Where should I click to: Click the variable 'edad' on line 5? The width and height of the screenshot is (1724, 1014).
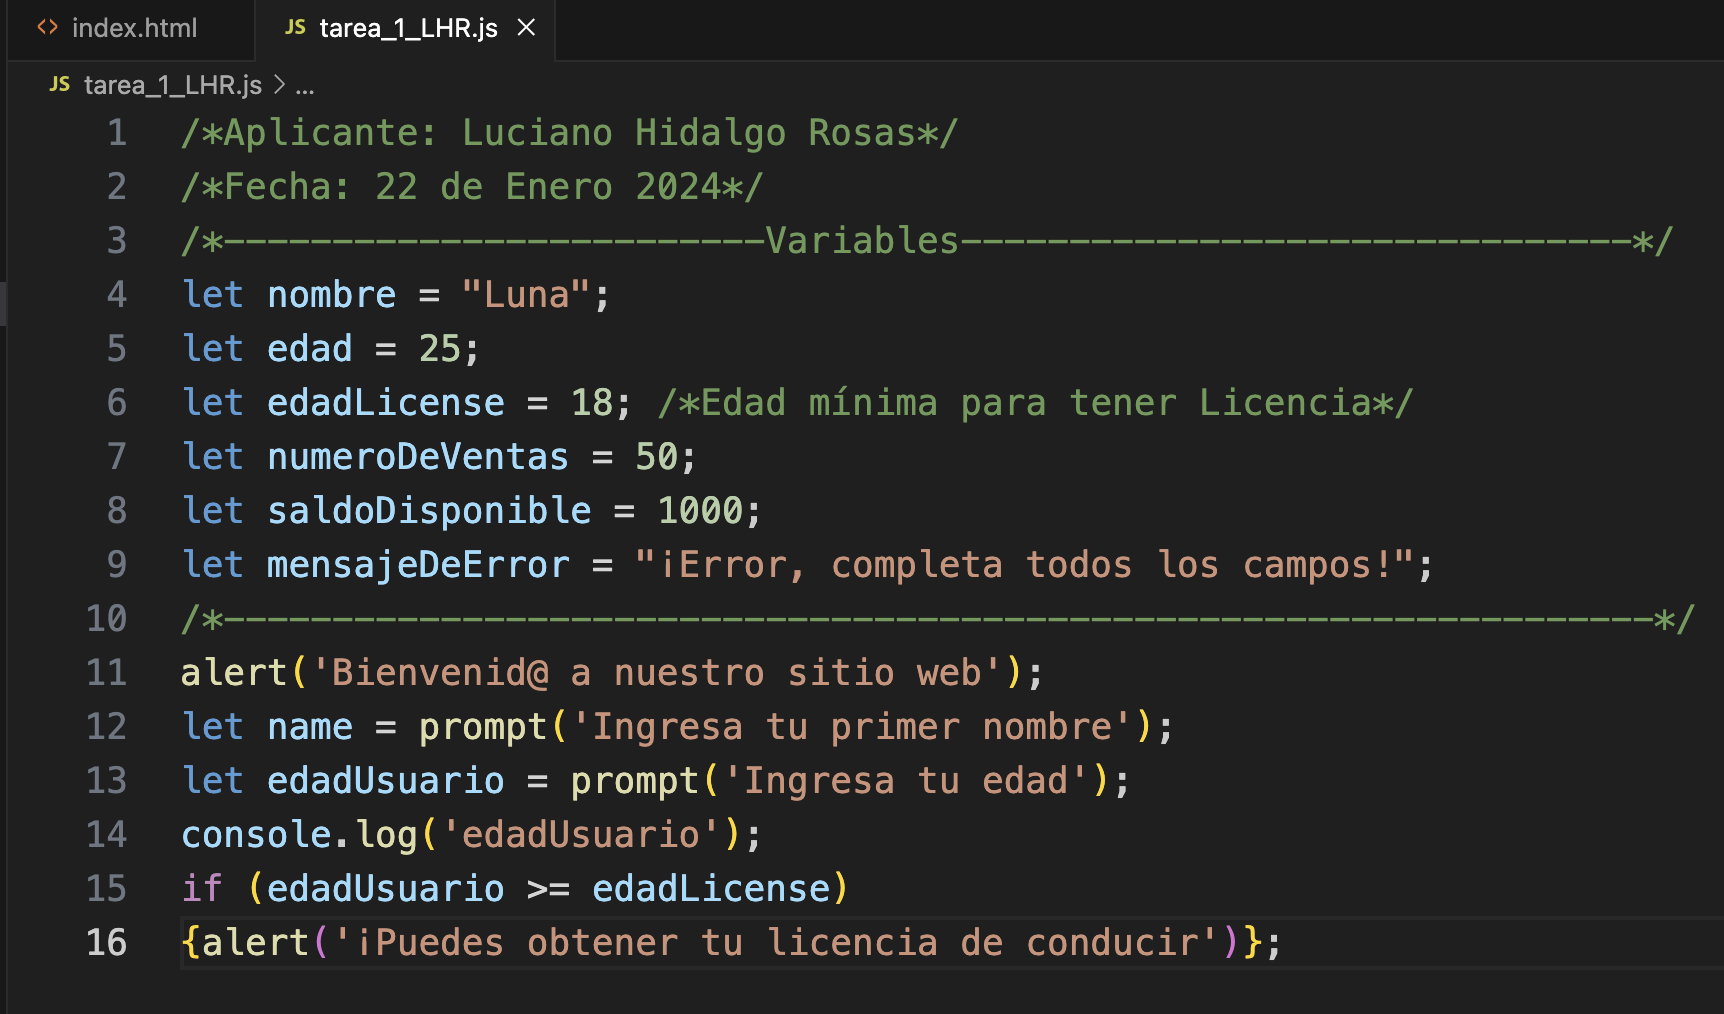[310, 349]
